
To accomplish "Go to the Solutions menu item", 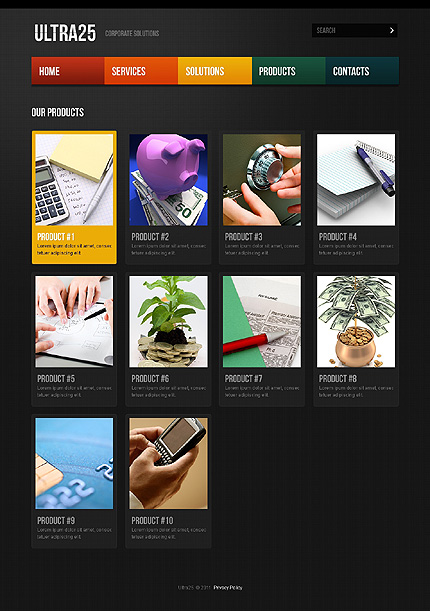I will click(215, 71).
